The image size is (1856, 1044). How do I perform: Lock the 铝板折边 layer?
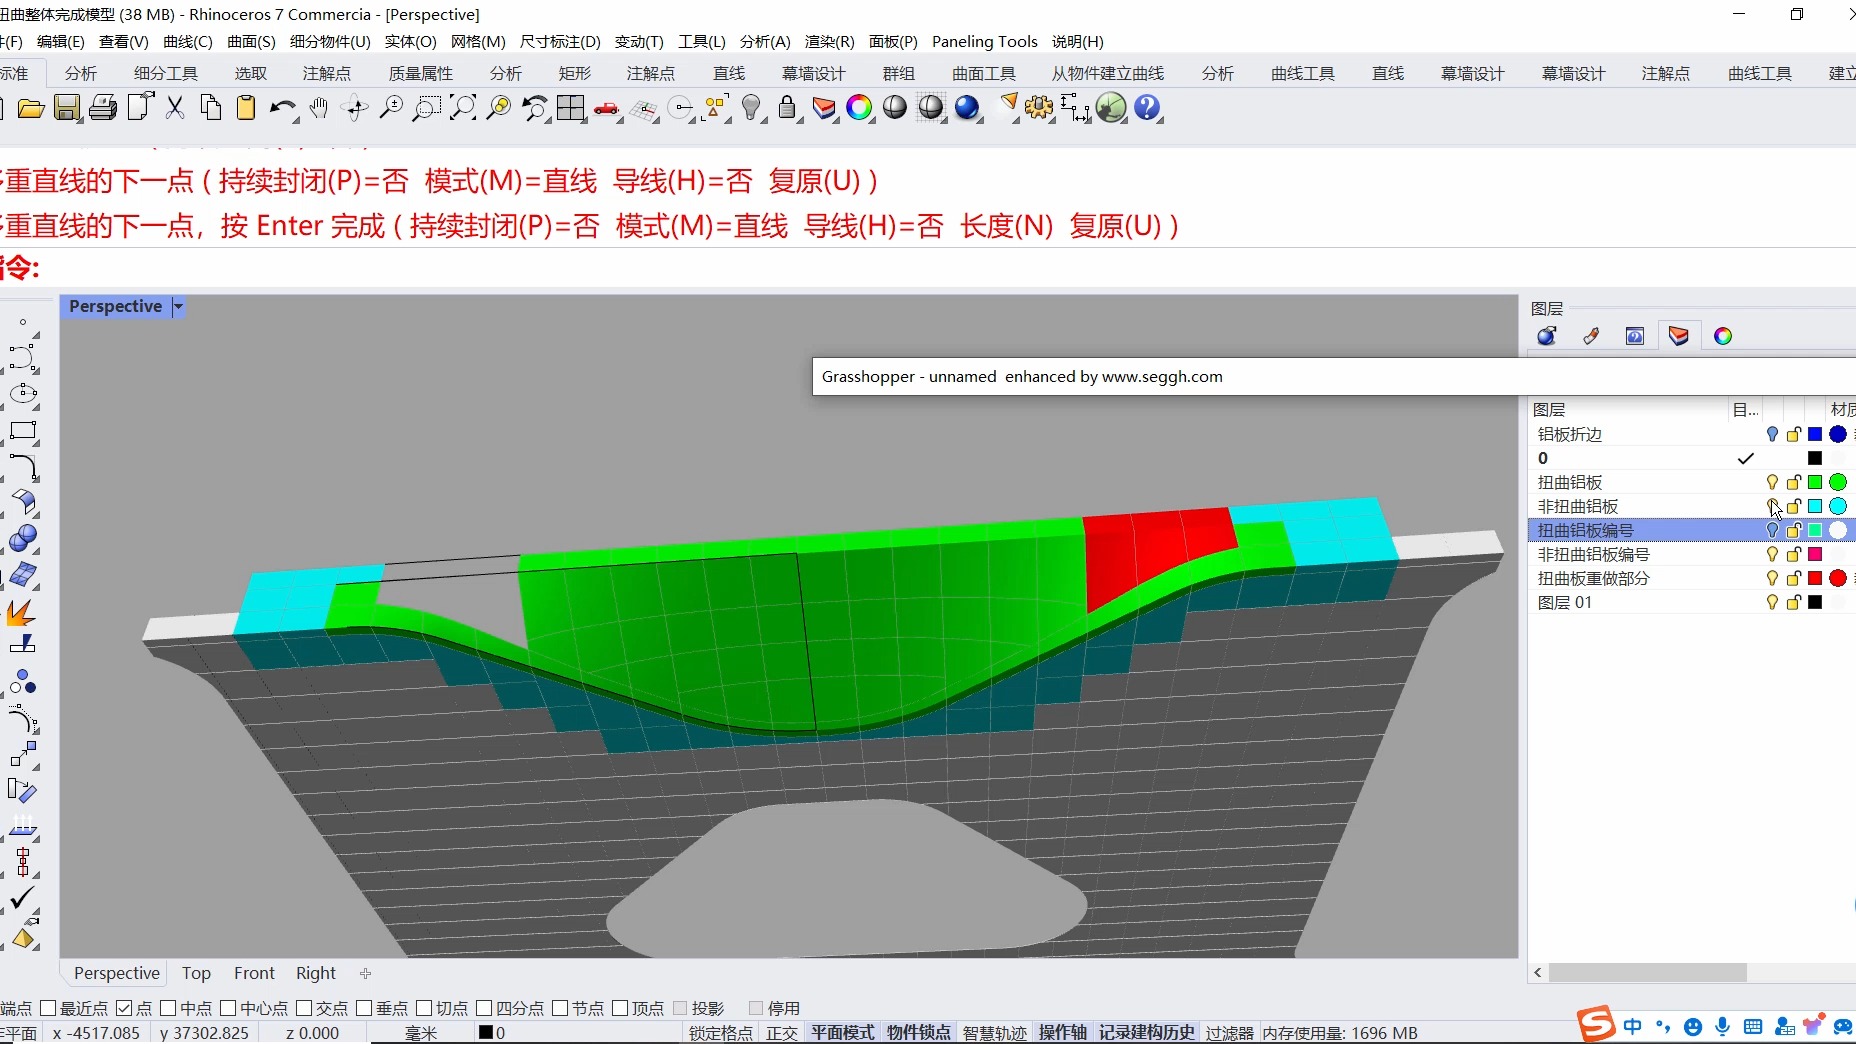tap(1793, 434)
